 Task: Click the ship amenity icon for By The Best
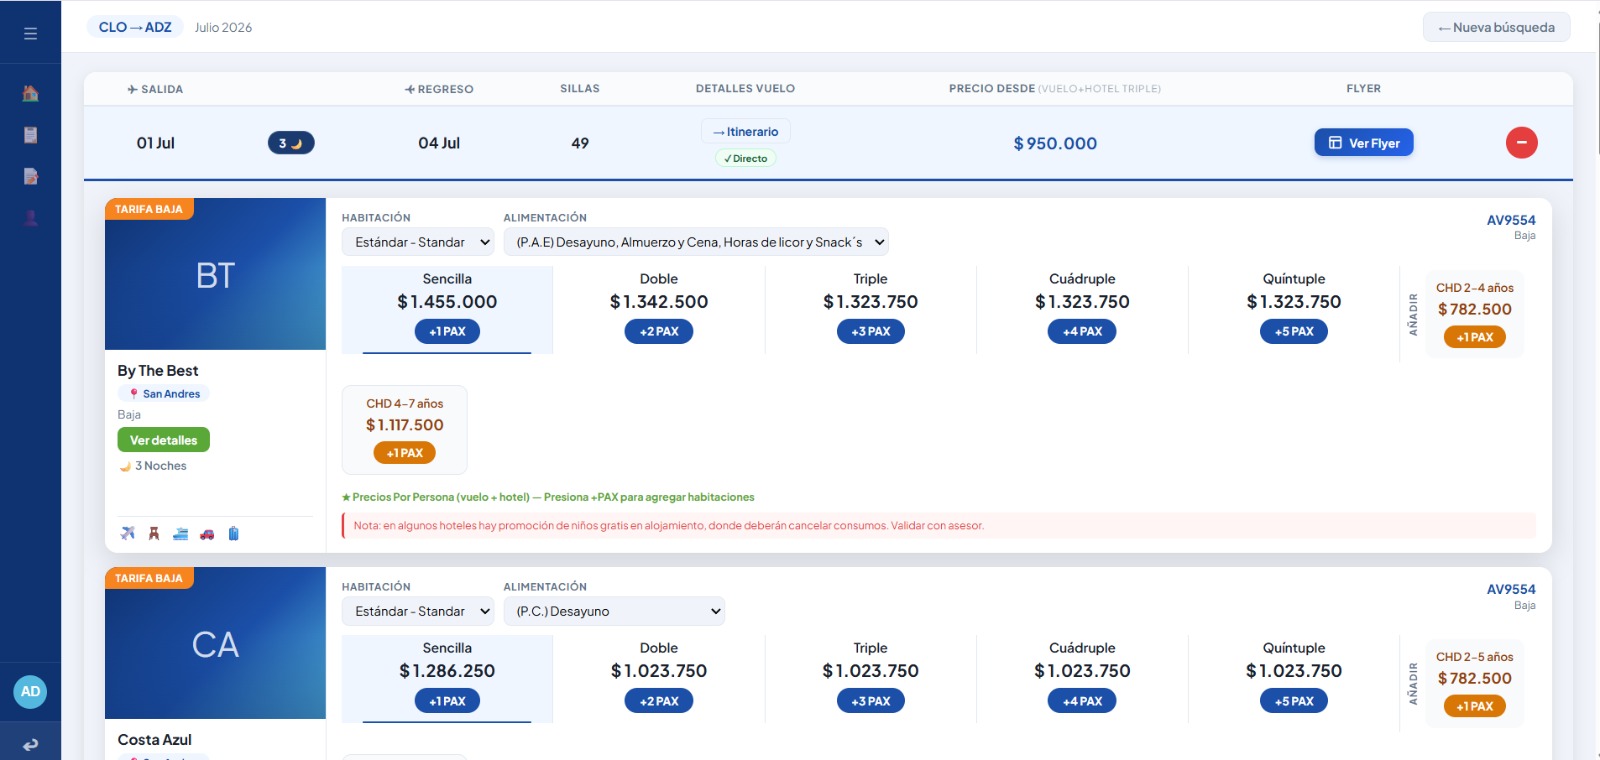[180, 533]
